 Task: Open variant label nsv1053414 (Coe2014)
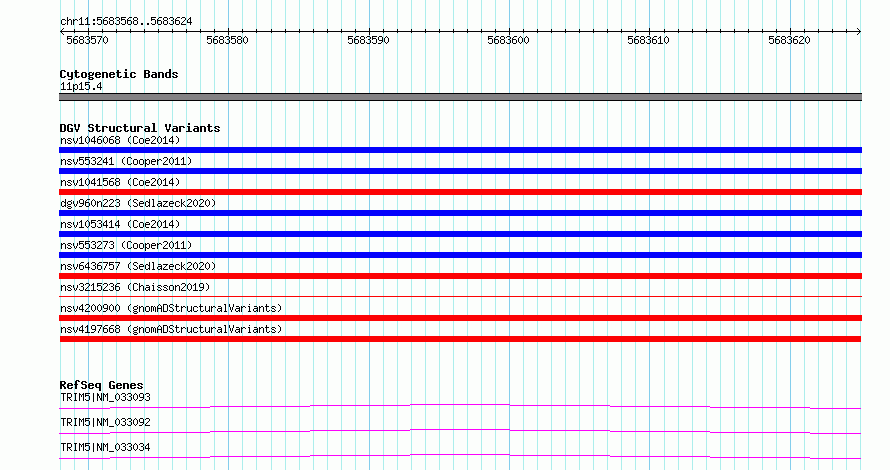point(120,224)
